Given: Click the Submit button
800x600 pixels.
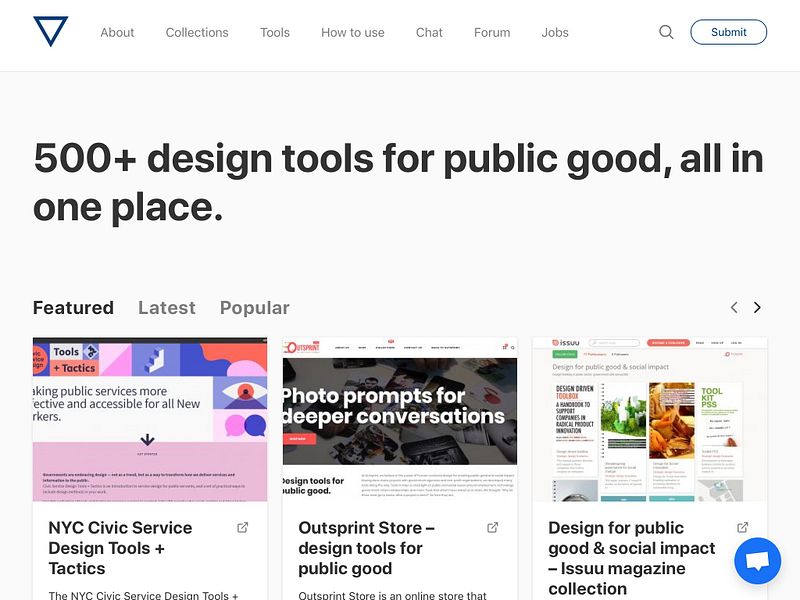Looking at the screenshot, I should 729,32.
